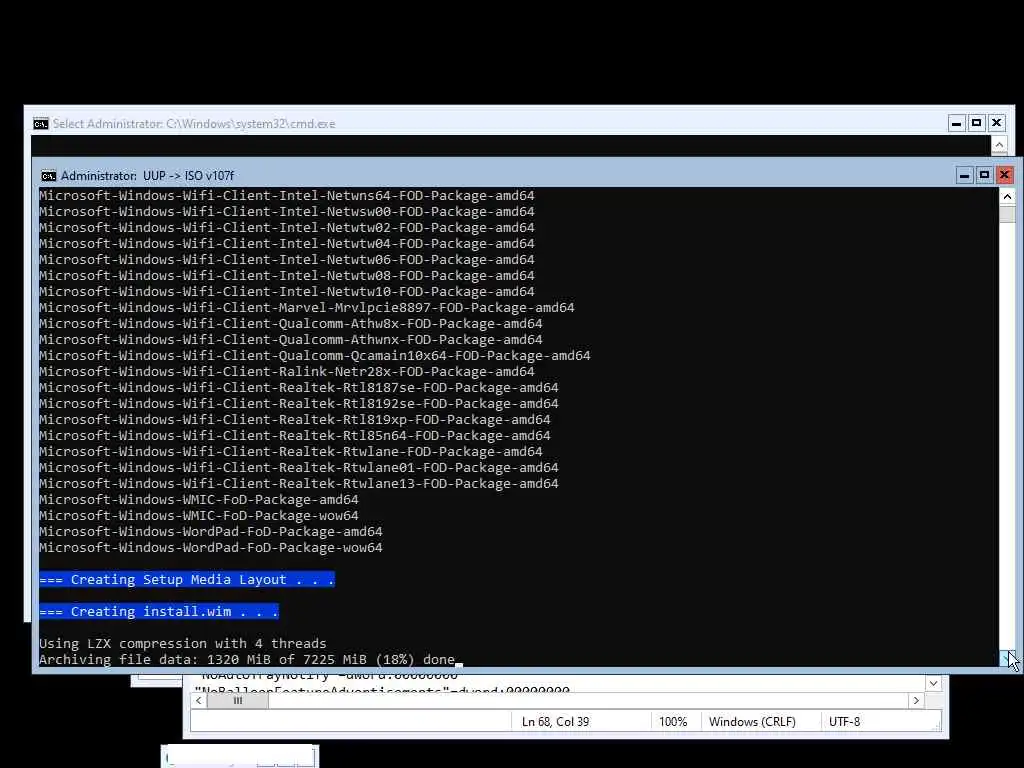The width and height of the screenshot is (1024, 768).
Task: Click the UUP -> ISO v107f title bar text
Action: pyautogui.click(x=148, y=176)
